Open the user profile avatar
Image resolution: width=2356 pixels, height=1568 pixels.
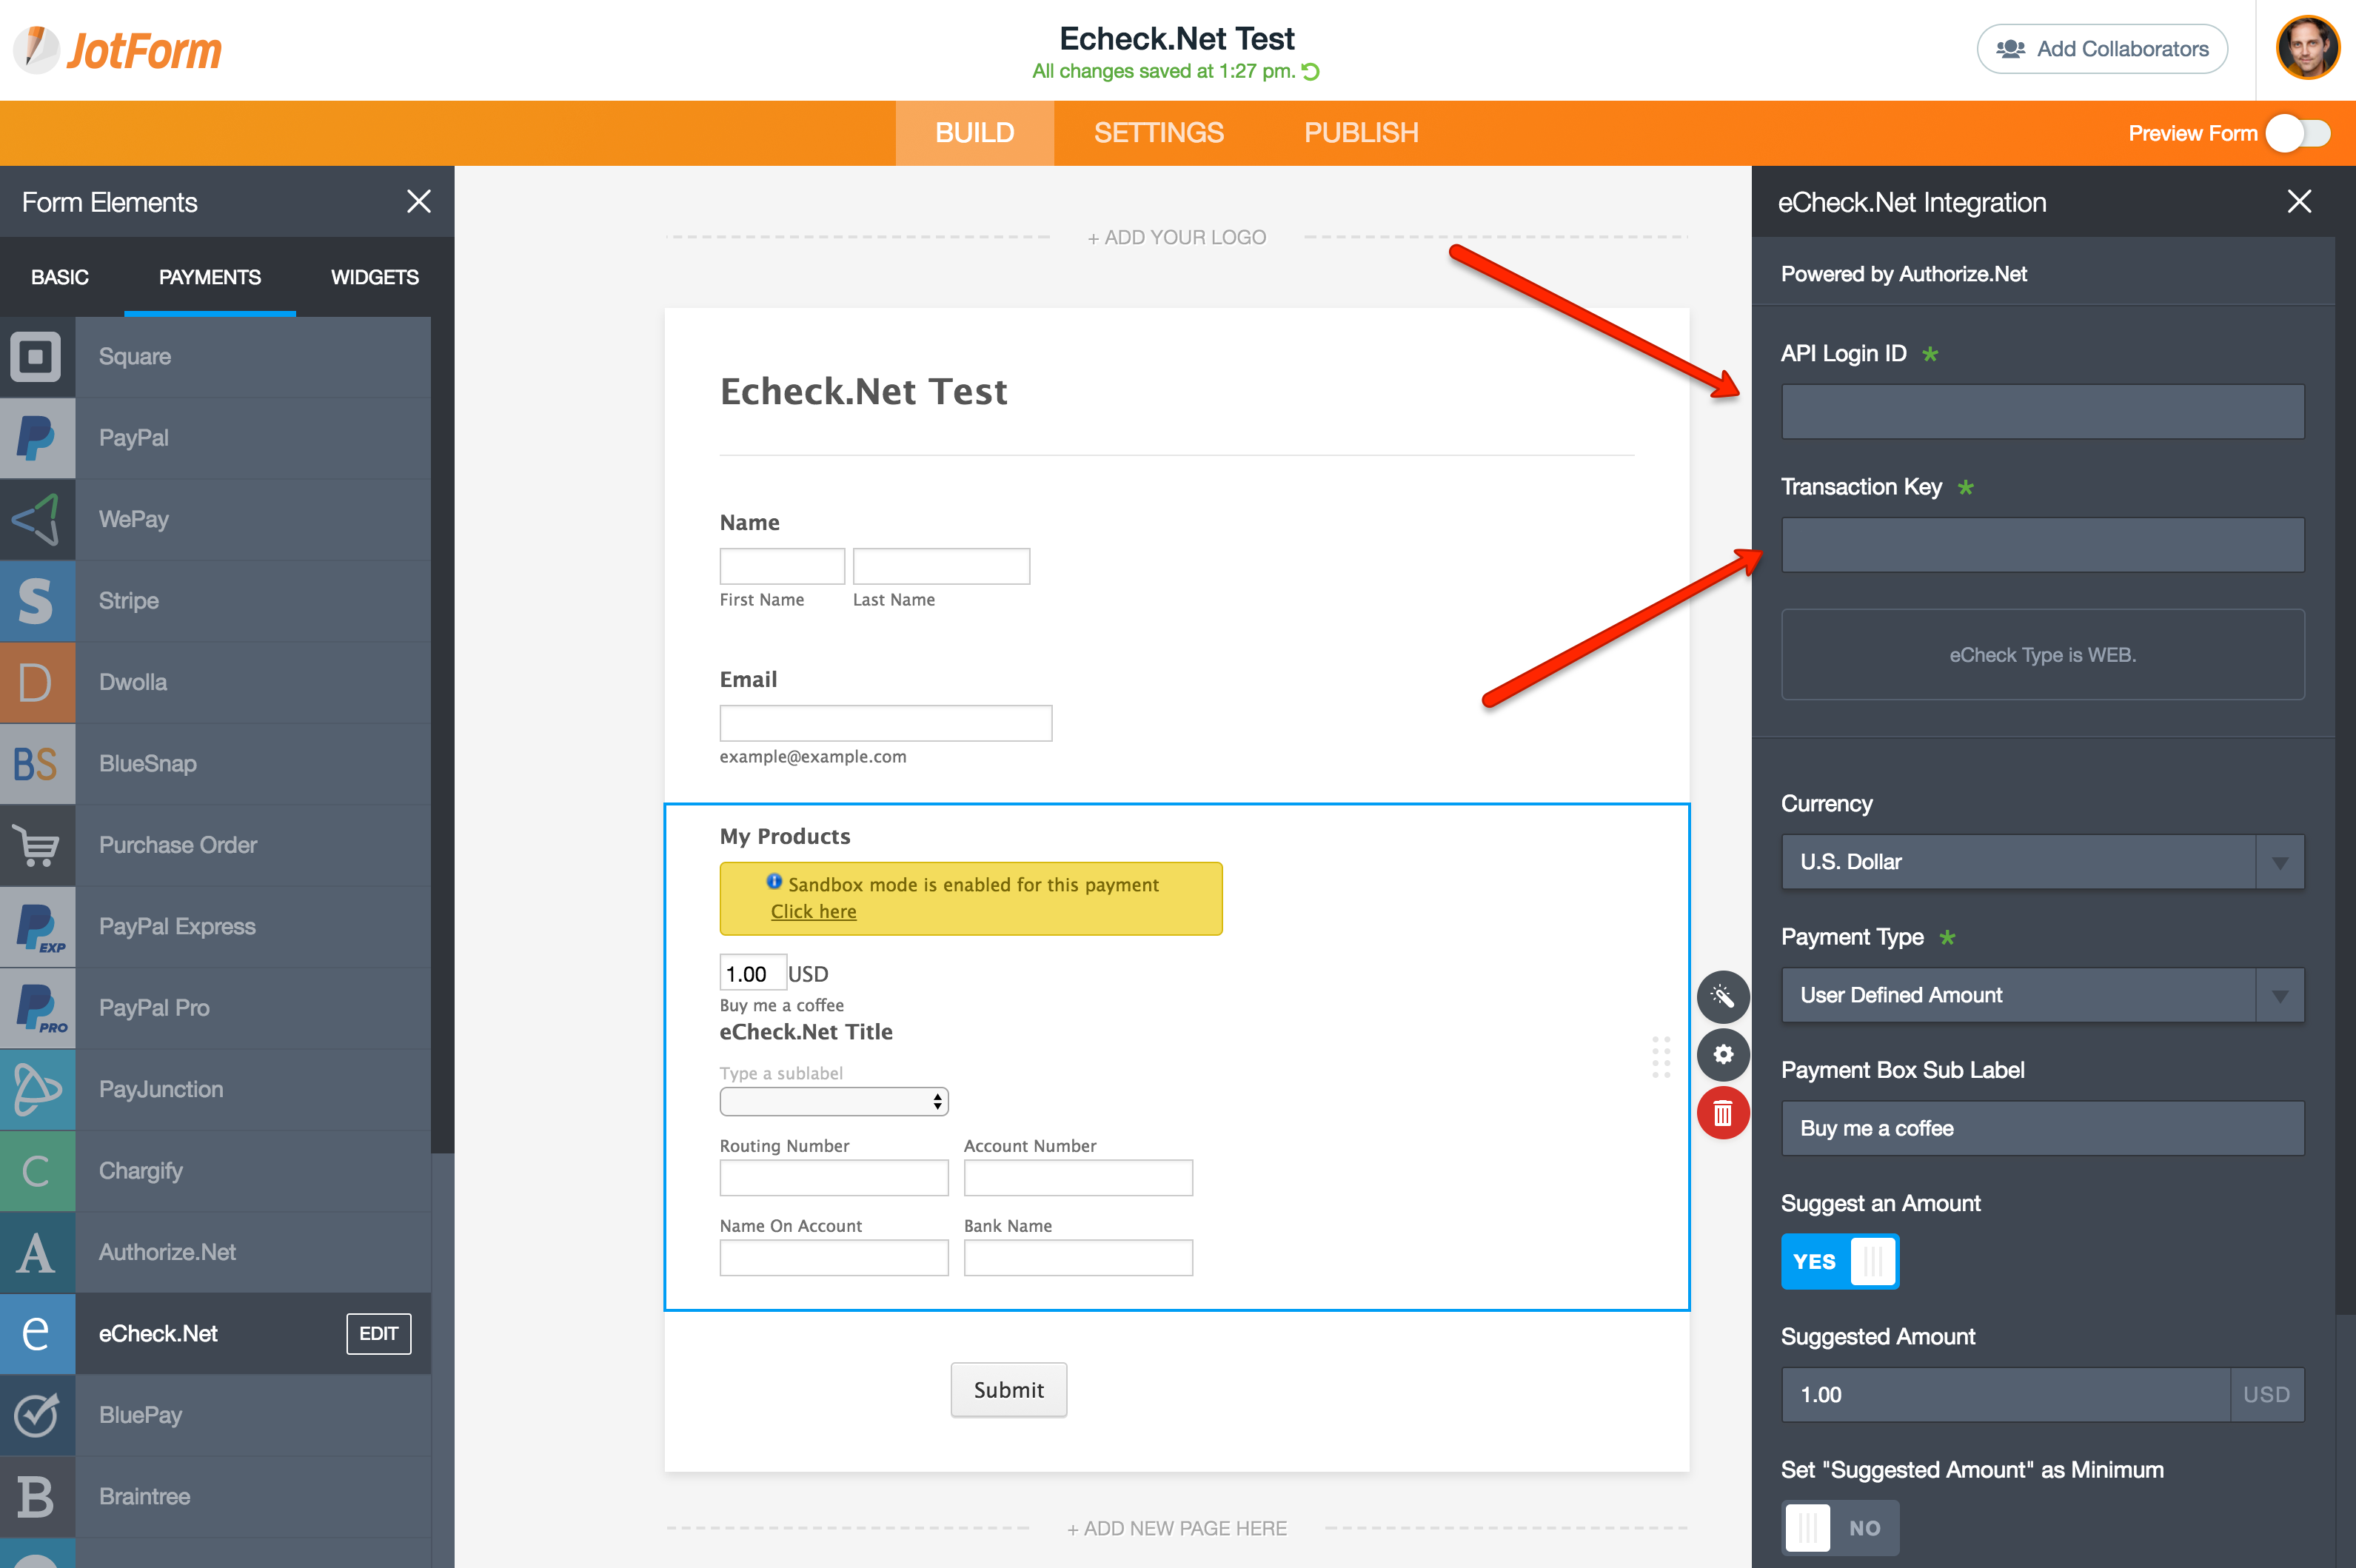point(2308,48)
